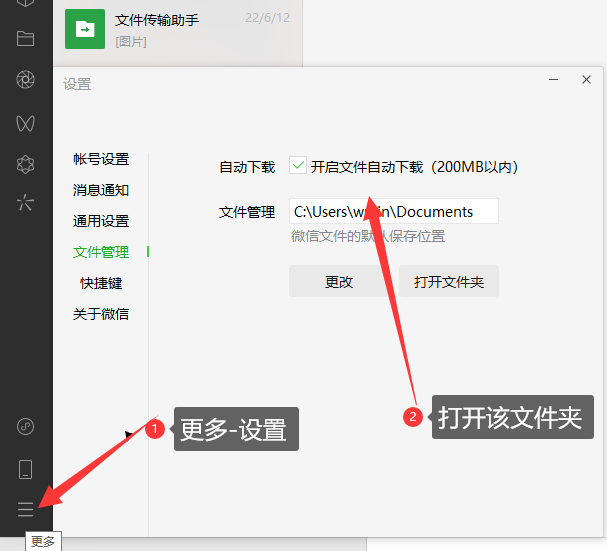The image size is (607, 551).
Task: Click the [图片] message preview text
Action: pyautogui.click(x=131, y=41)
